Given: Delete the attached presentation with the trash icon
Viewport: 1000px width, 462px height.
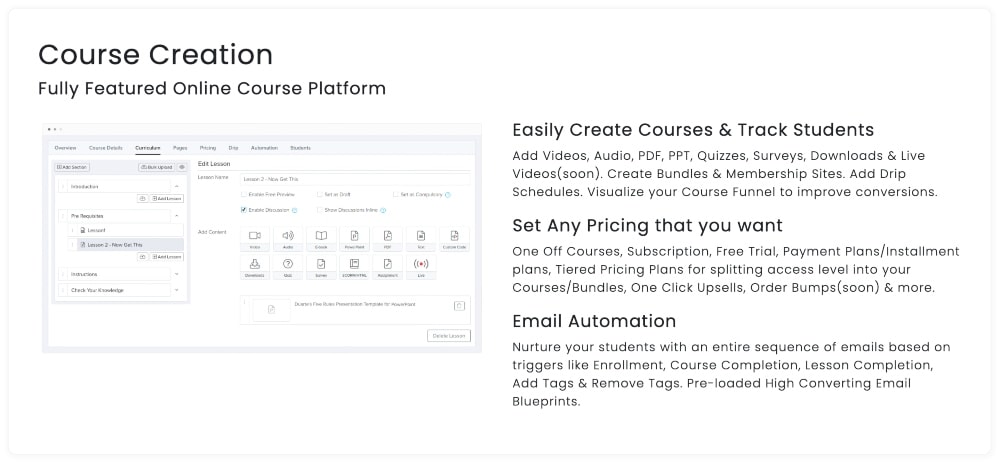Looking at the screenshot, I should point(459,305).
